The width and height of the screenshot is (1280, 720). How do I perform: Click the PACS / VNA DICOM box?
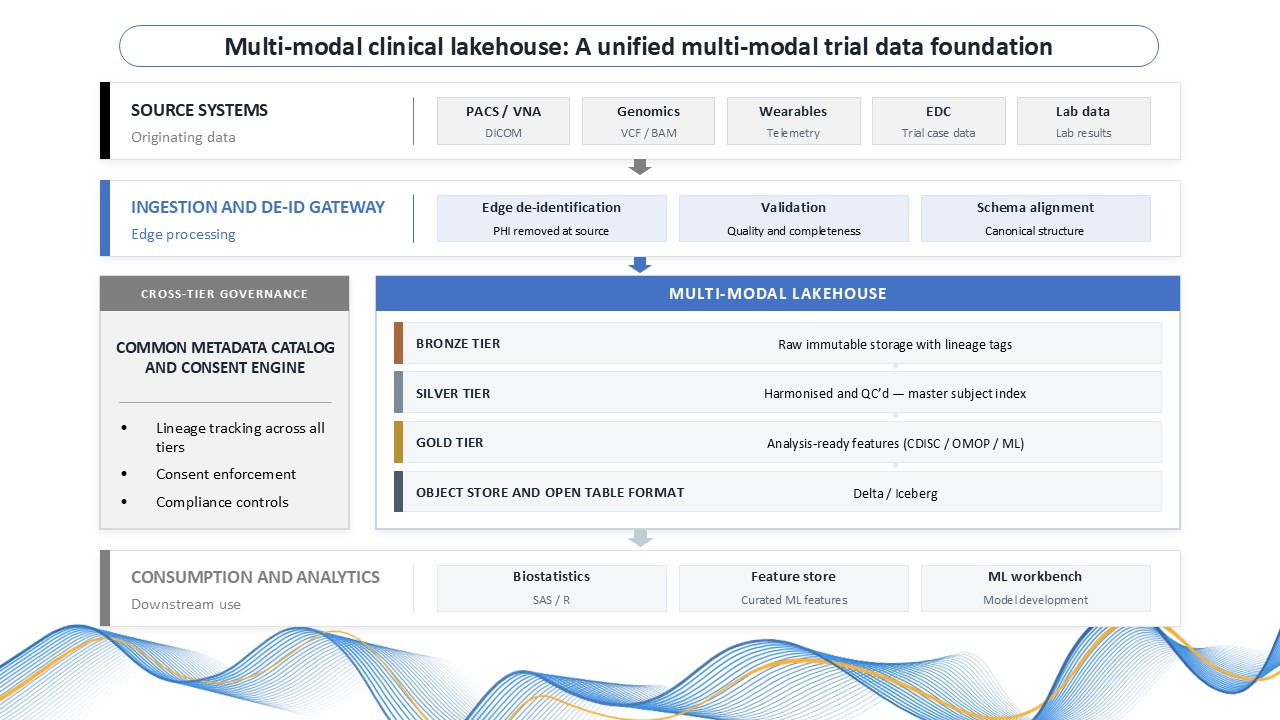503,121
